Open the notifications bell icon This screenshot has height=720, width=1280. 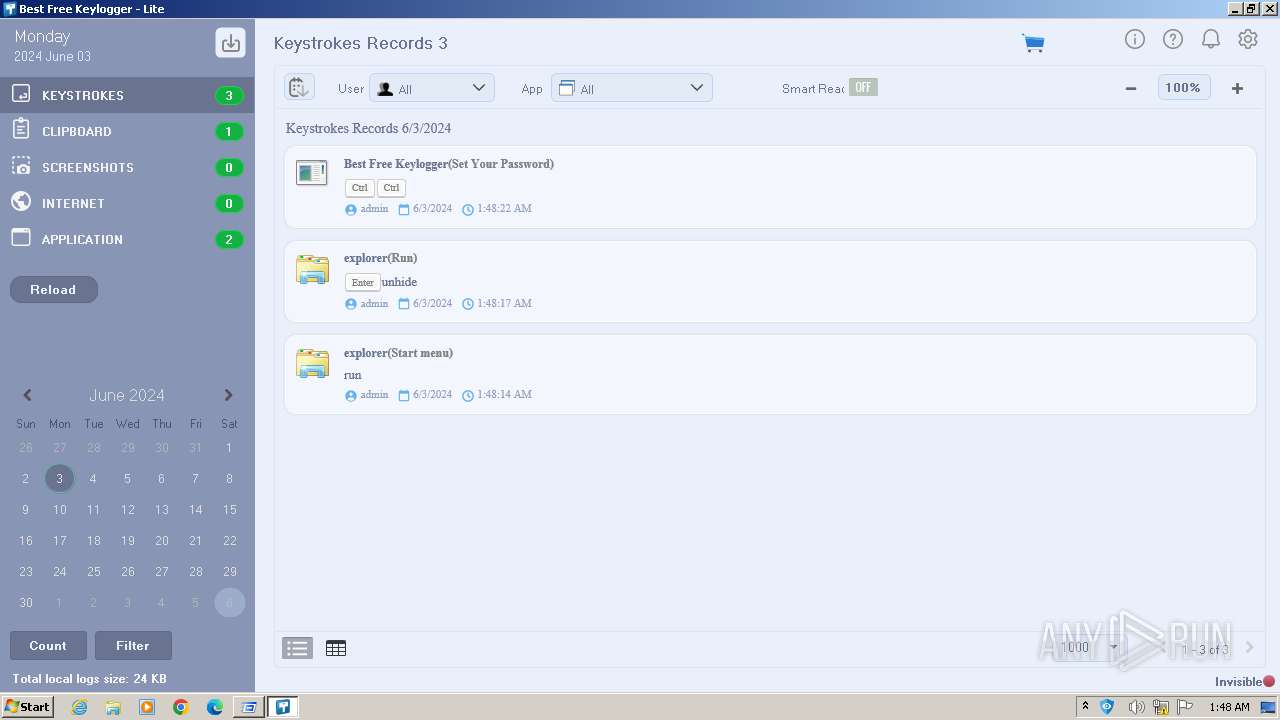click(x=1210, y=39)
